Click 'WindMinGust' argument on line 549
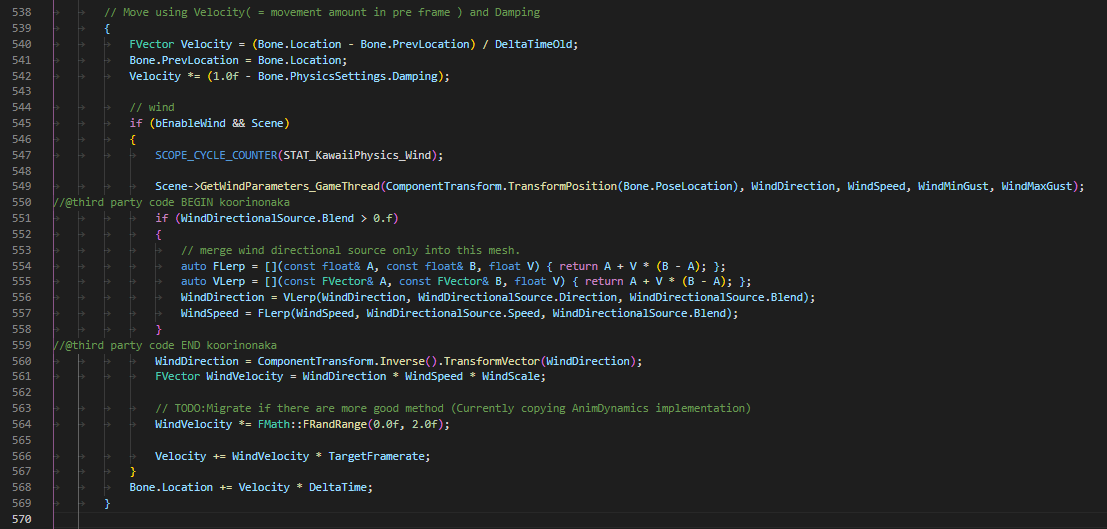Screen dimensions: 1107x529 coord(953,186)
